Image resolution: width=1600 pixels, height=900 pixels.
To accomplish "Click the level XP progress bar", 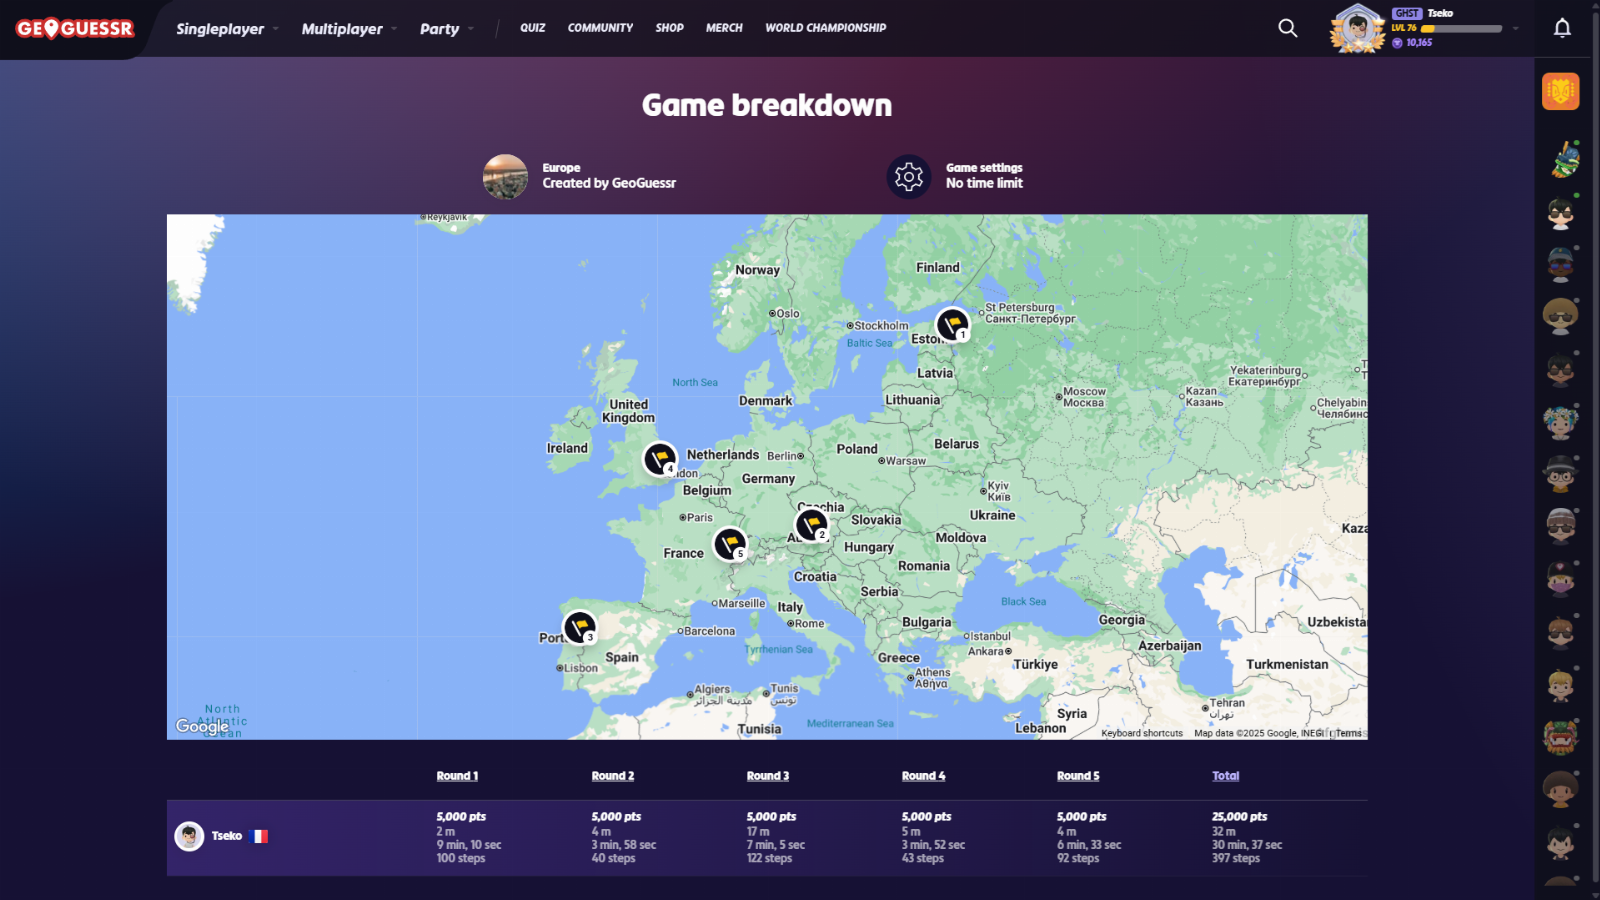I will [1461, 29].
